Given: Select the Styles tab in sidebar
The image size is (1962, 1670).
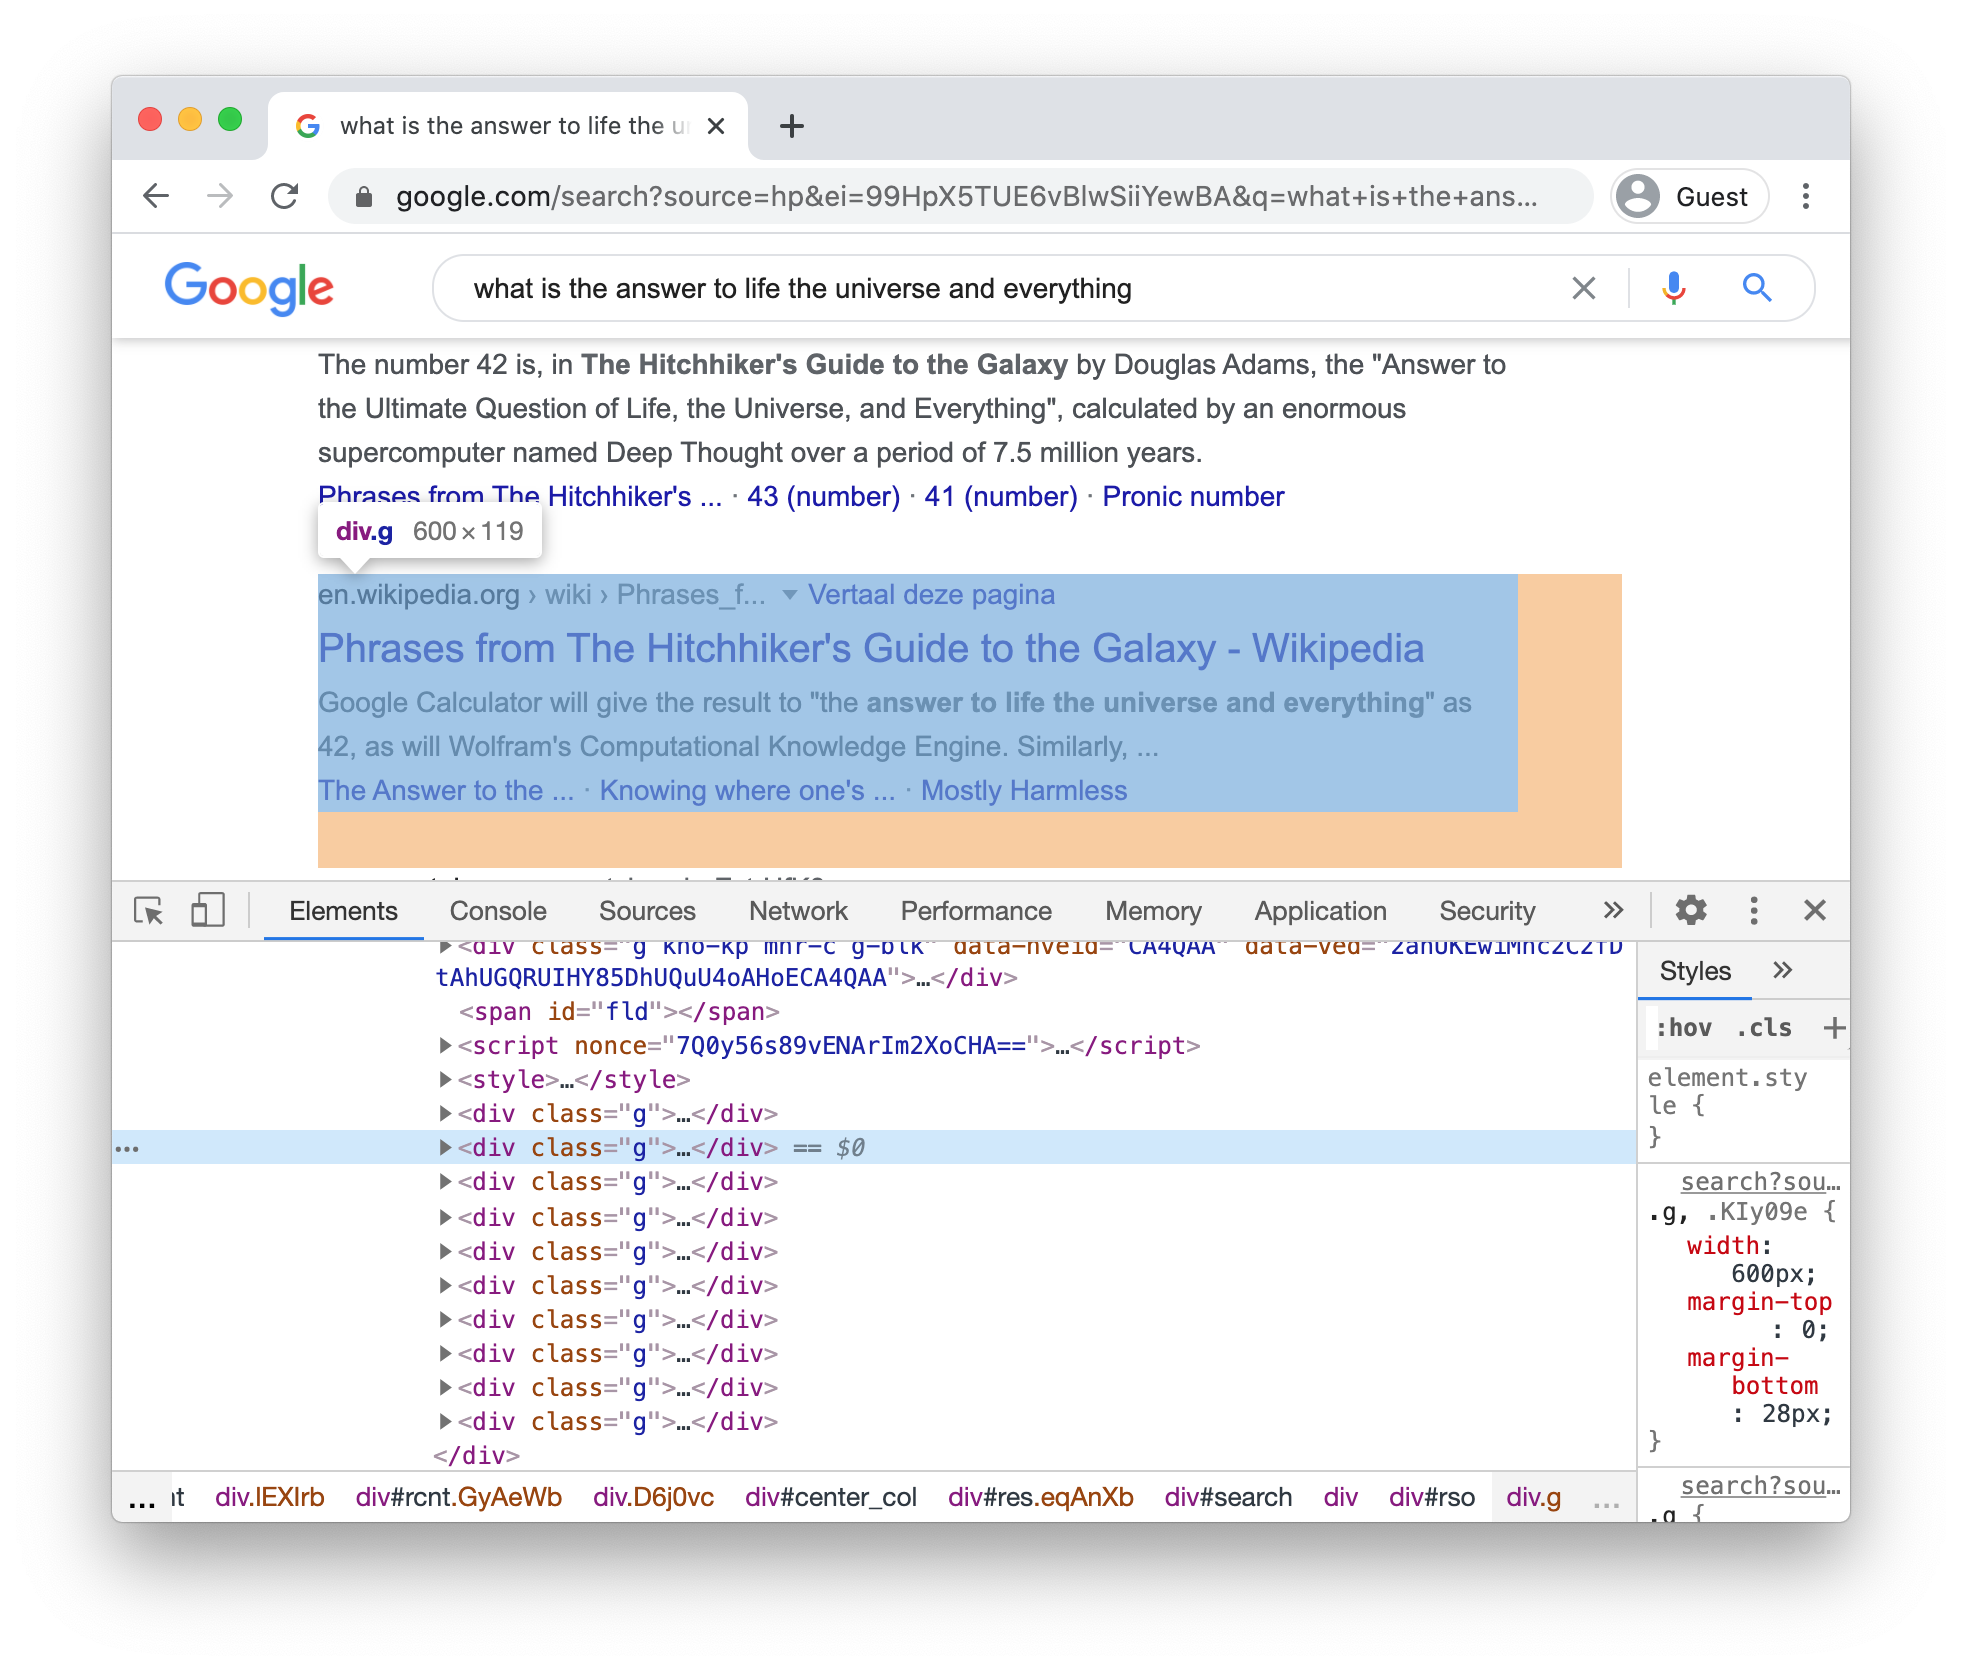Looking at the screenshot, I should coord(1695,971).
